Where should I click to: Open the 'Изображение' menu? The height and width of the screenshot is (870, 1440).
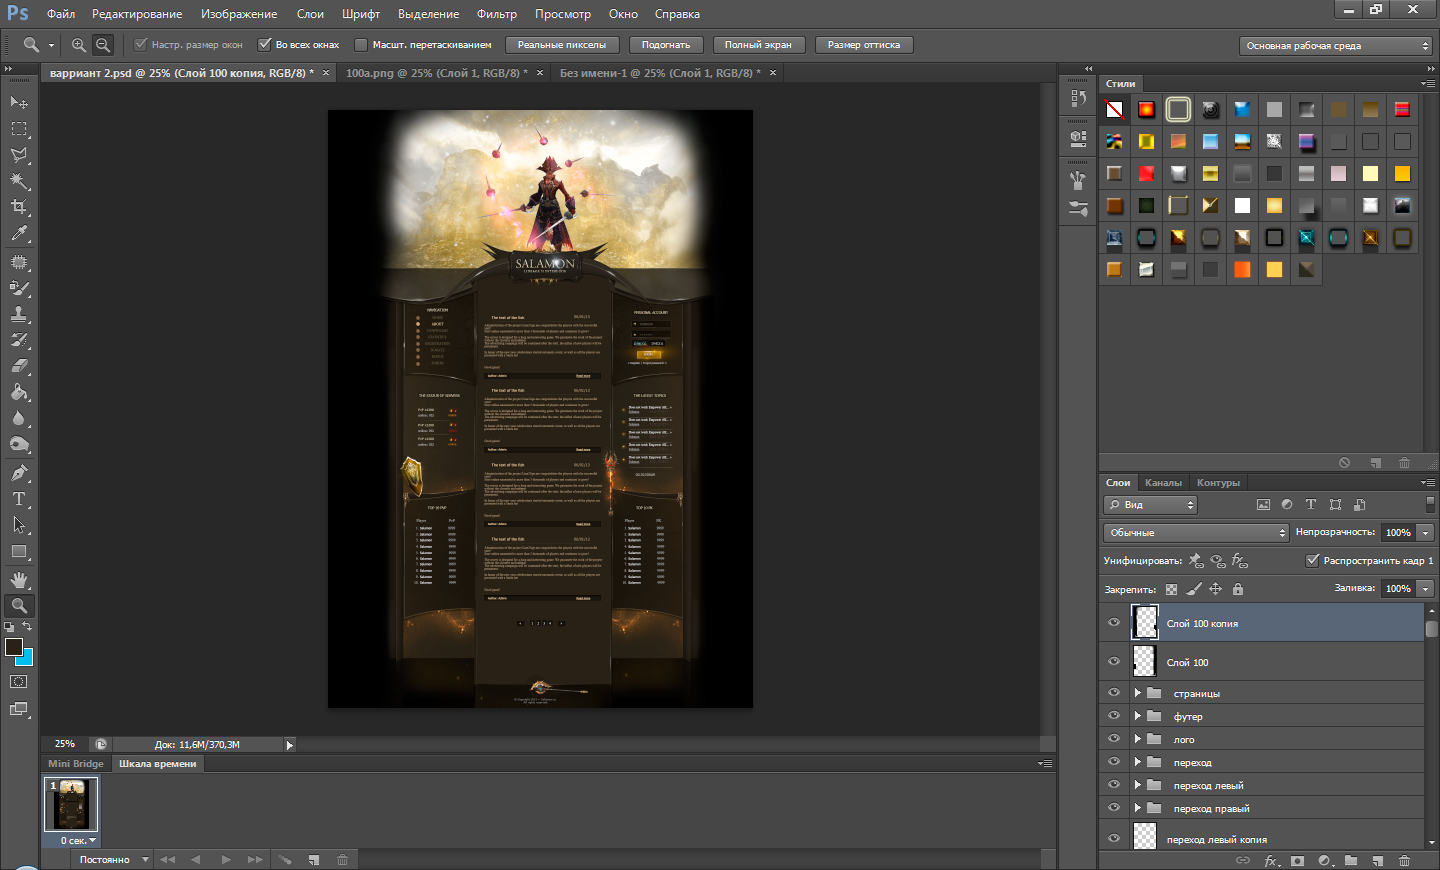click(239, 14)
